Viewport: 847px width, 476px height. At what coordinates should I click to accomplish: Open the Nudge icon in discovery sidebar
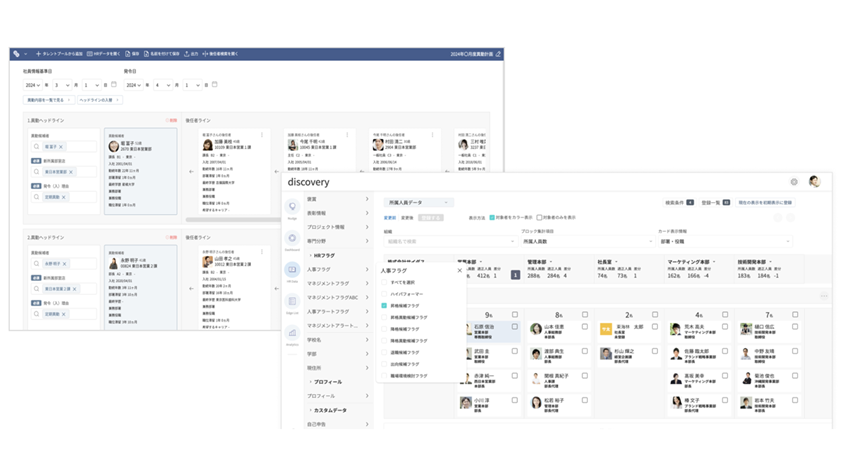(x=292, y=208)
